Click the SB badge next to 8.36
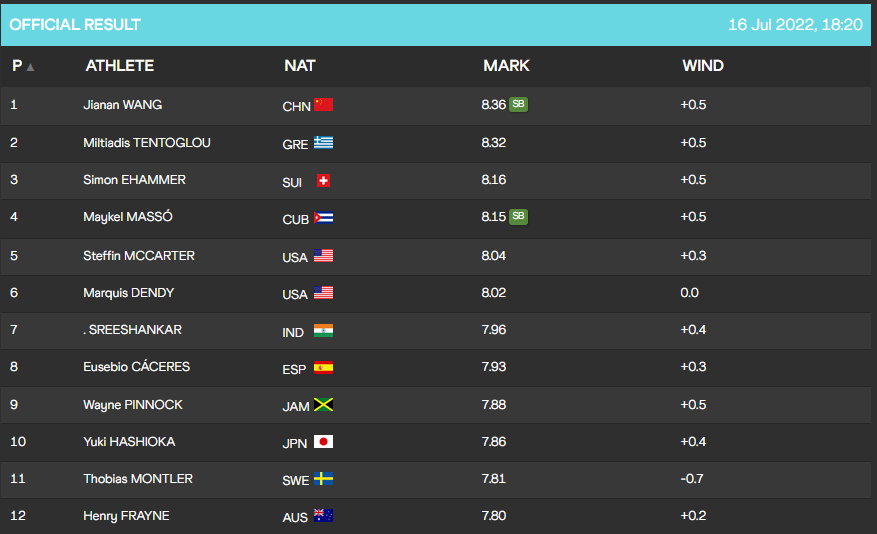This screenshot has width=877, height=534. pyautogui.click(x=518, y=104)
